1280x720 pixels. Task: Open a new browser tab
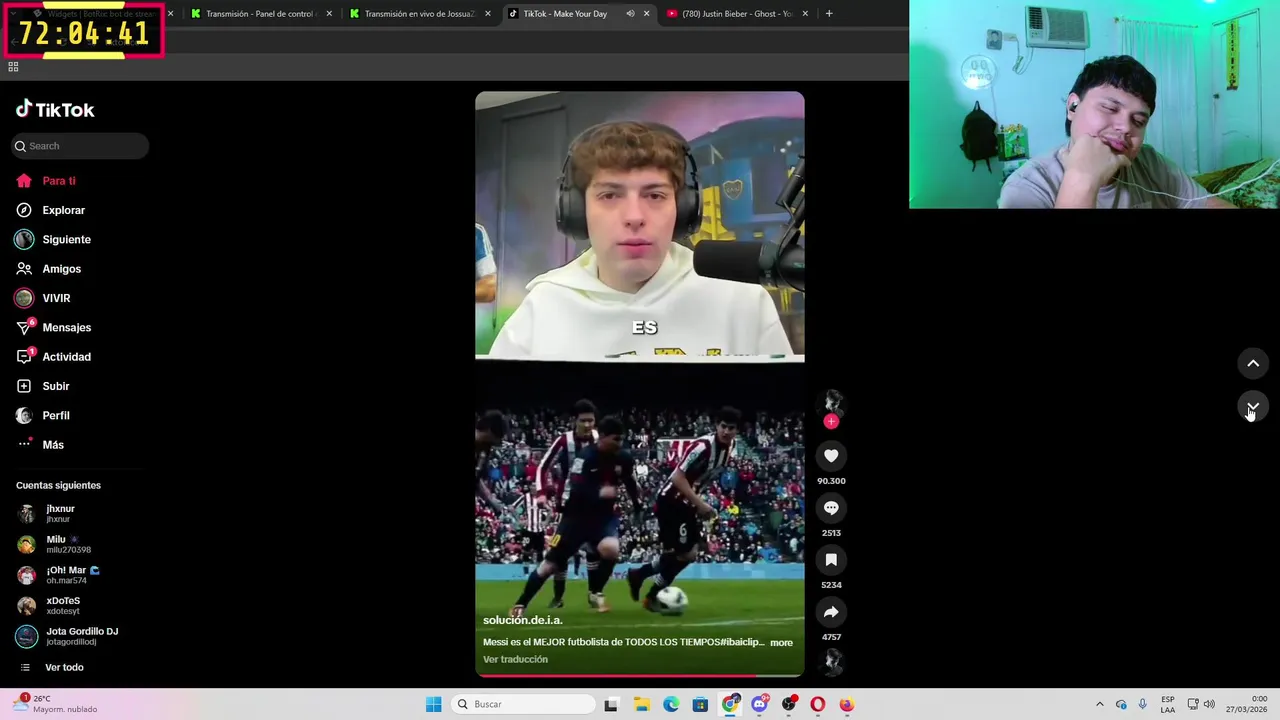[x=829, y=14]
